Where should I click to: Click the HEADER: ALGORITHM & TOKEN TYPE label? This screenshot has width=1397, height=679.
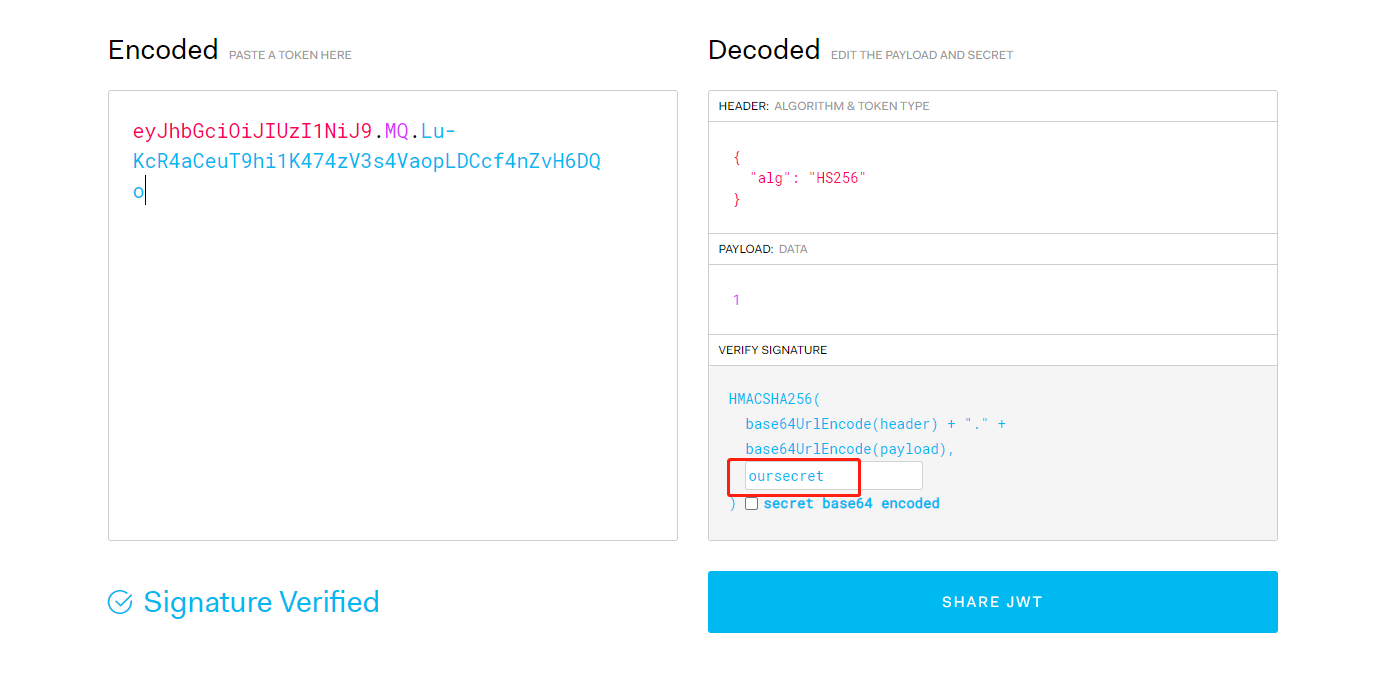point(824,106)
